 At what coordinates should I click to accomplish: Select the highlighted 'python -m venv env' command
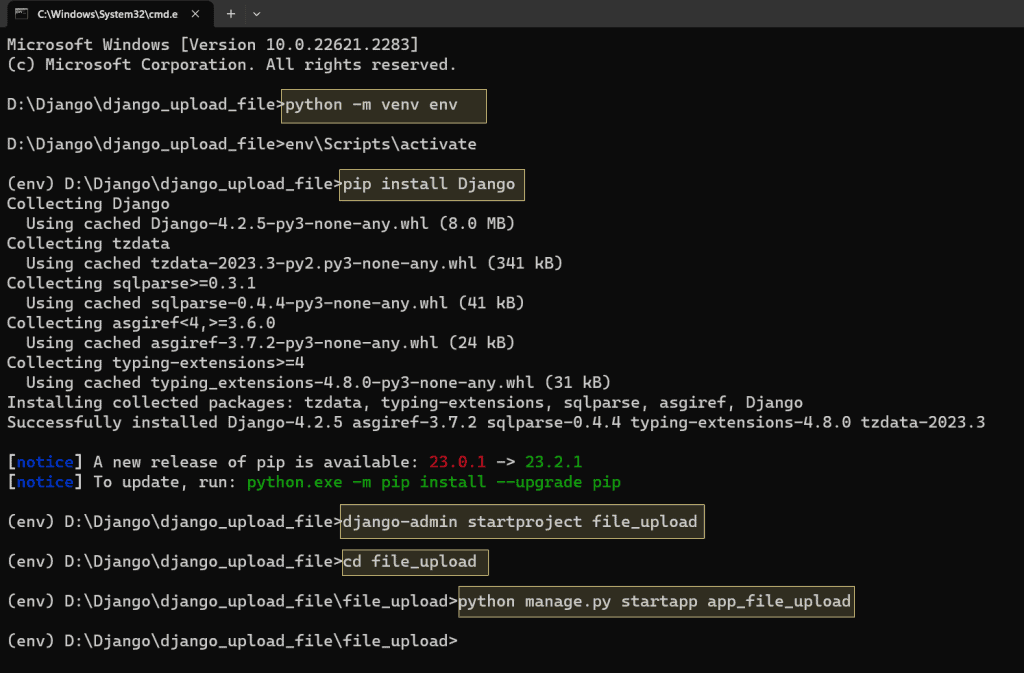point(382,105)
